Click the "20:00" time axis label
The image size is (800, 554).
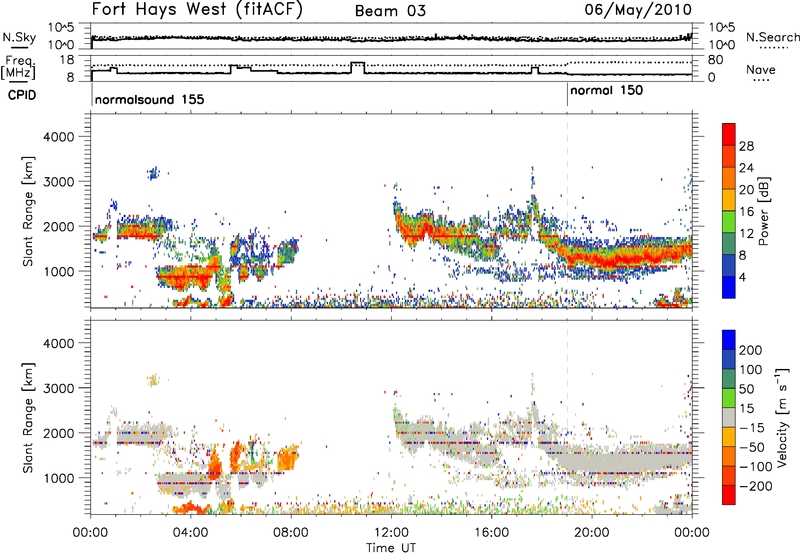(591, 533)
